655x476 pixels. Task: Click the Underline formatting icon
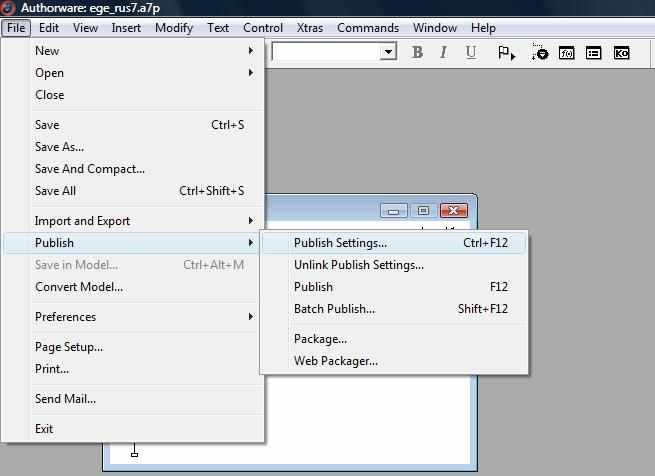click(x=471, y=53)
